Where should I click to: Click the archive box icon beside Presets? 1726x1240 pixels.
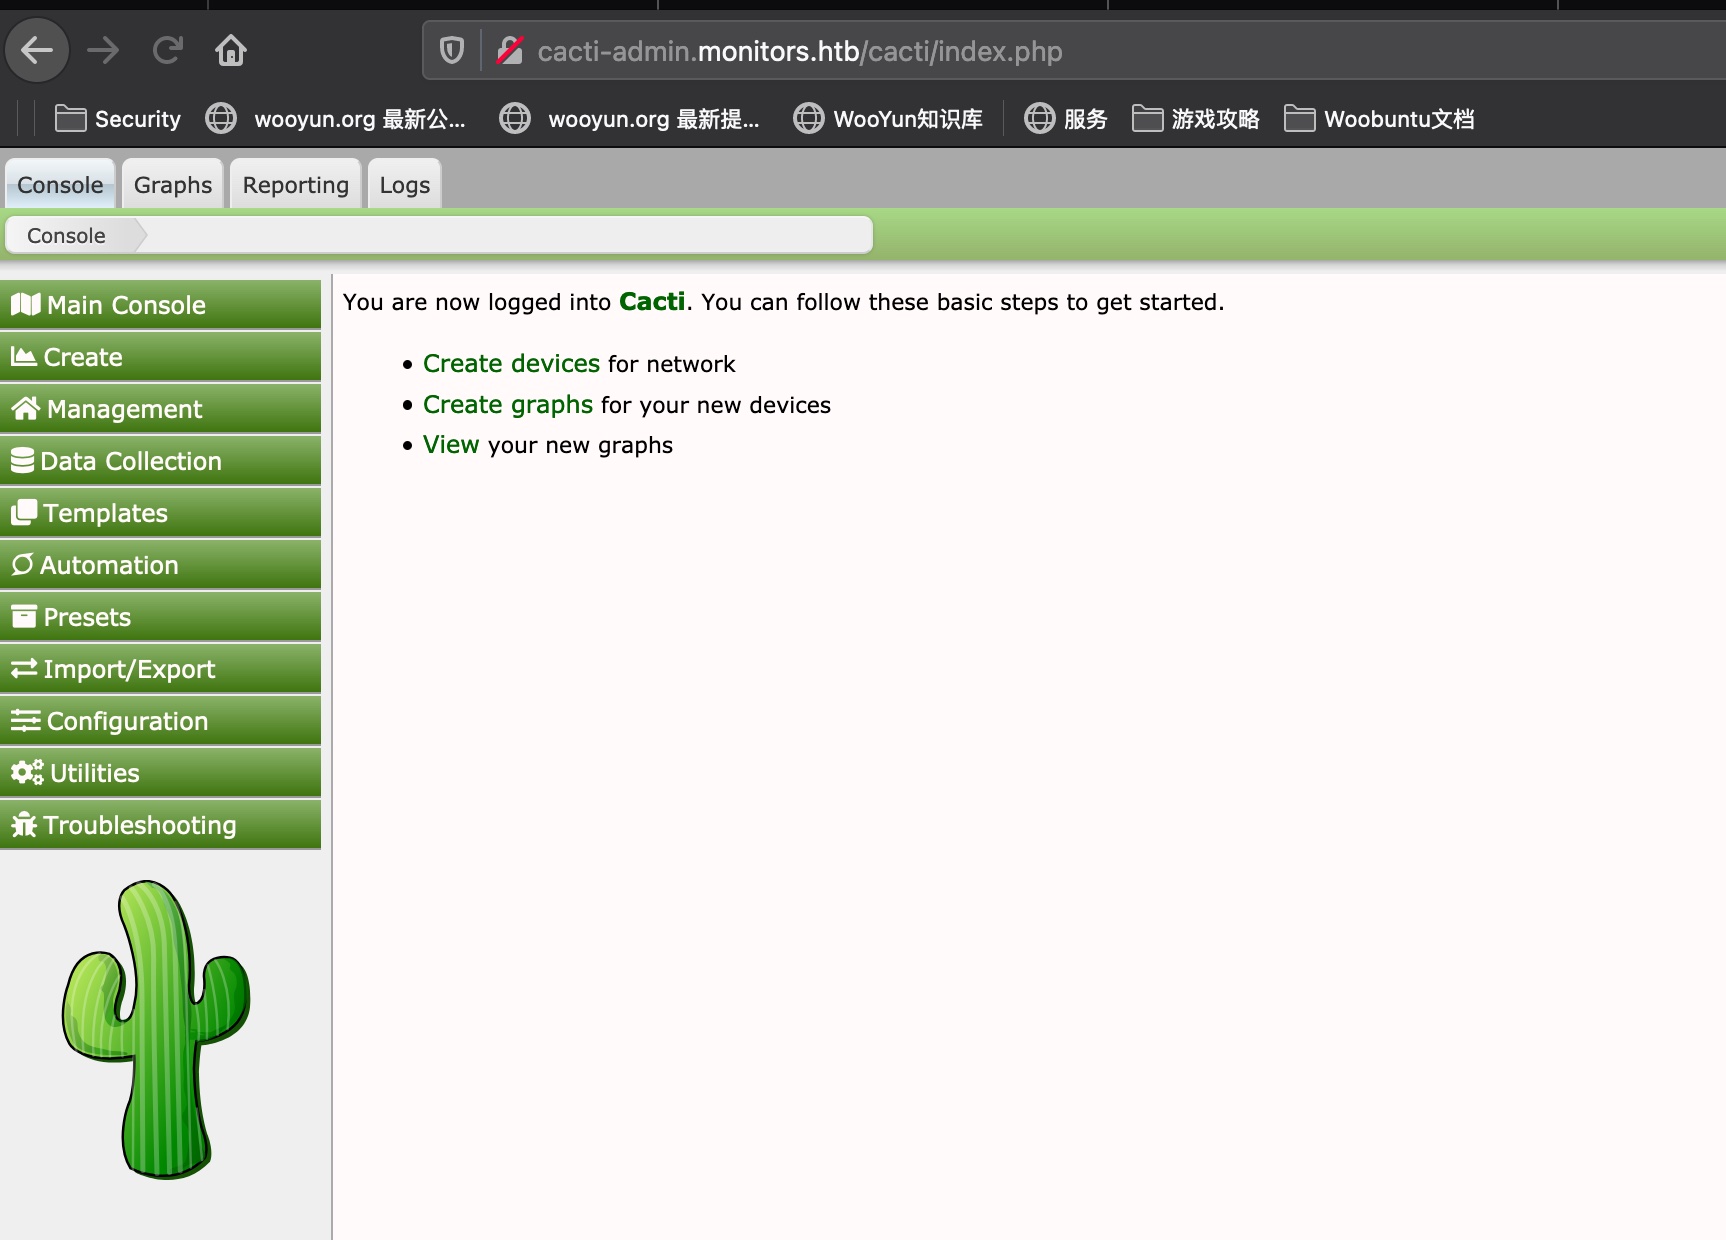[x=24, y=616]
